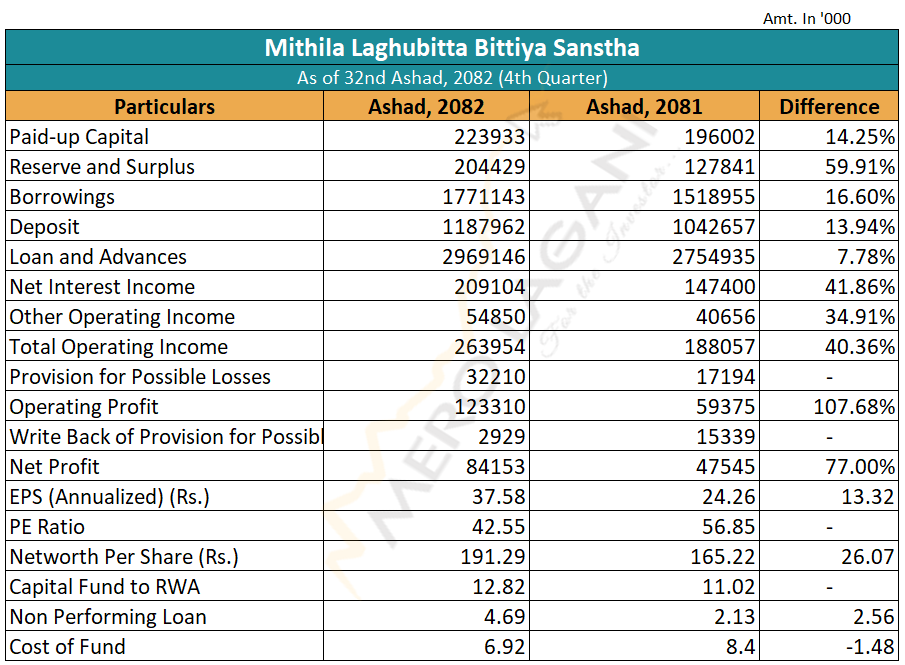This screenshot has height=665, width=905.
Task: Click the value 191.29
Action: [493, 558]
